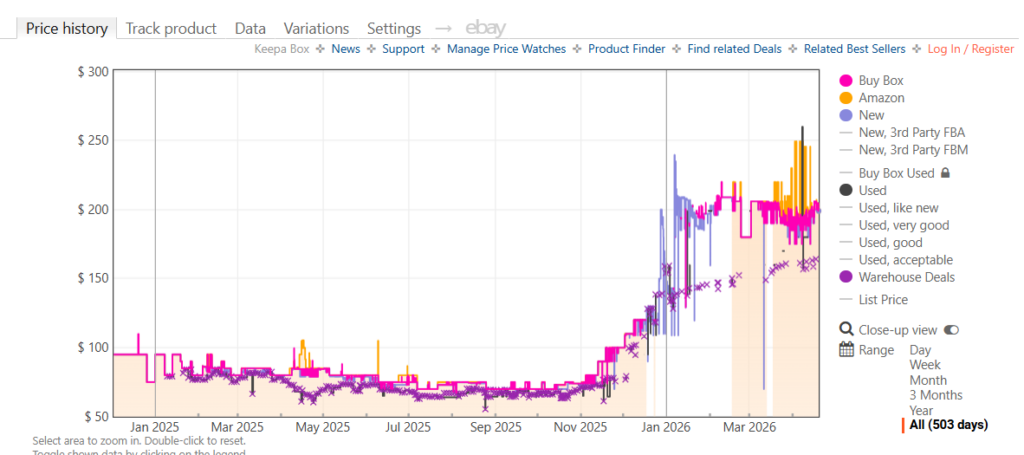The image size is (1024, 455).
Task: Choose the All (503 days) range
Action: click(948, 425)
